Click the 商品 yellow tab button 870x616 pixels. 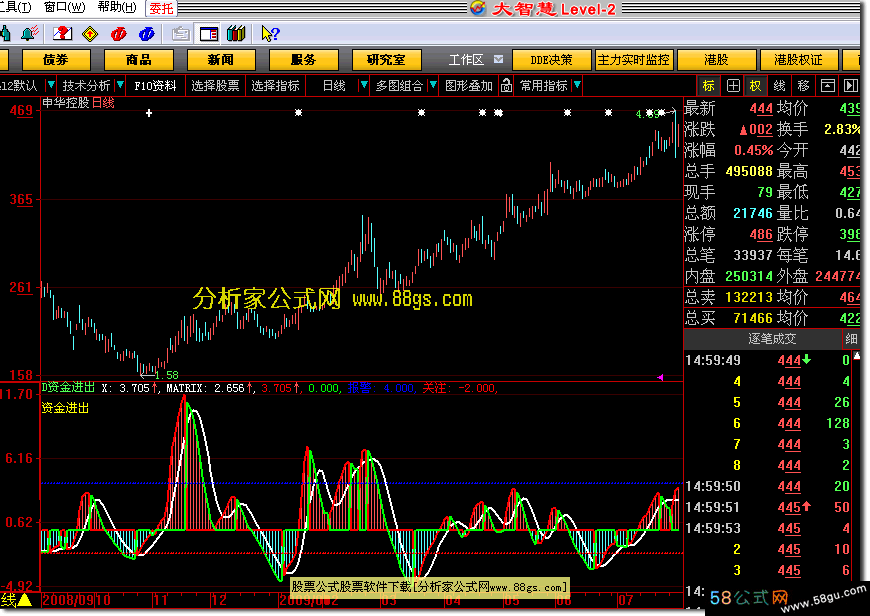[139, 59]
